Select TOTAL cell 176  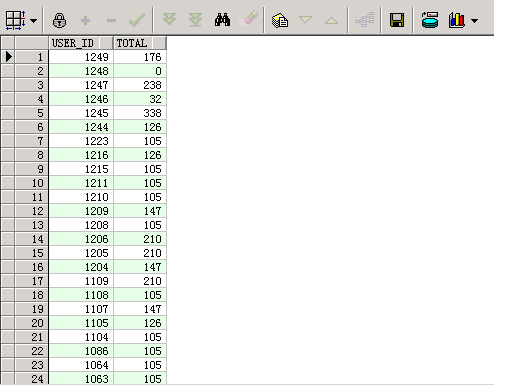click(140, 57)
